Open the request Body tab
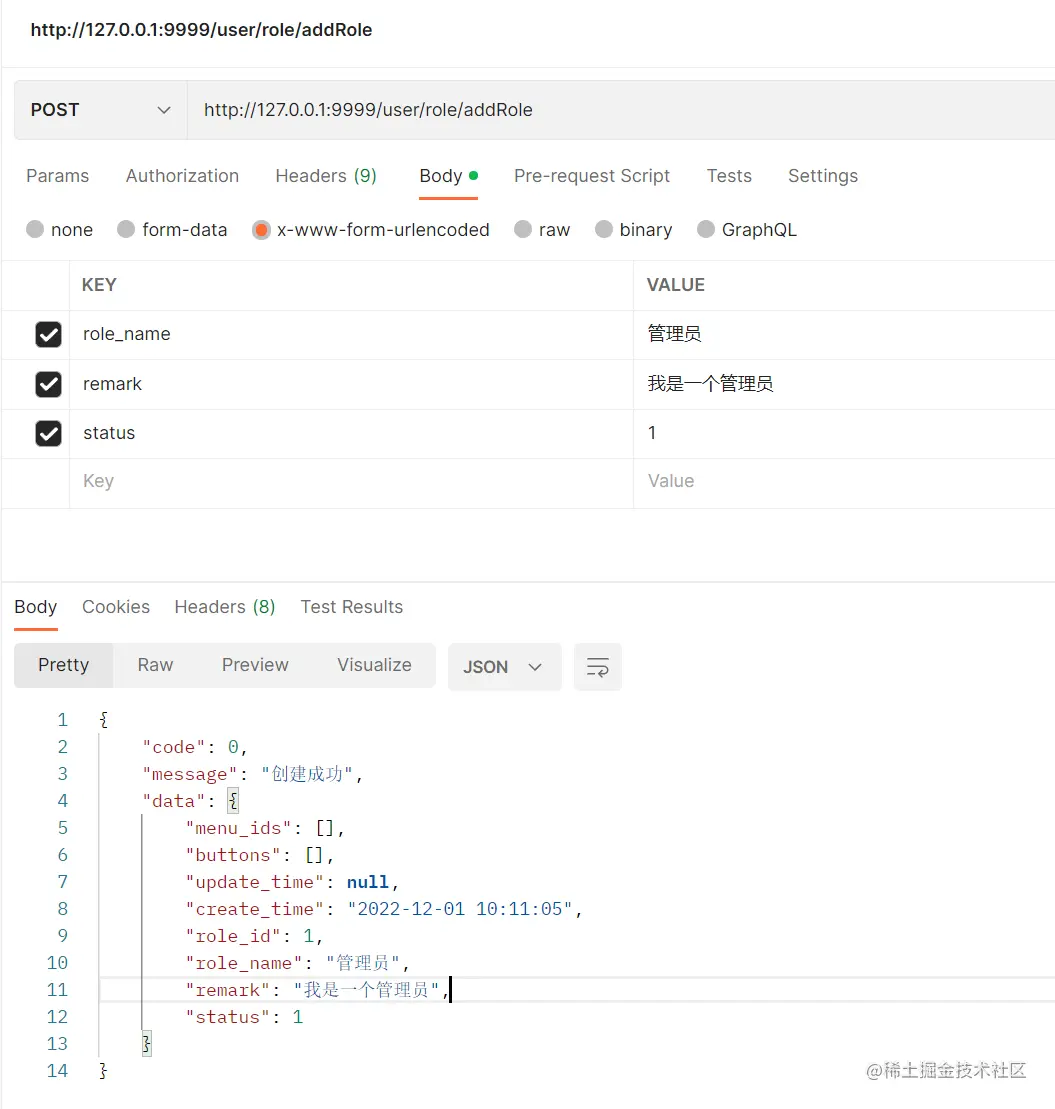Viewport: 1055px width, 1109px height. click(448, 175)
